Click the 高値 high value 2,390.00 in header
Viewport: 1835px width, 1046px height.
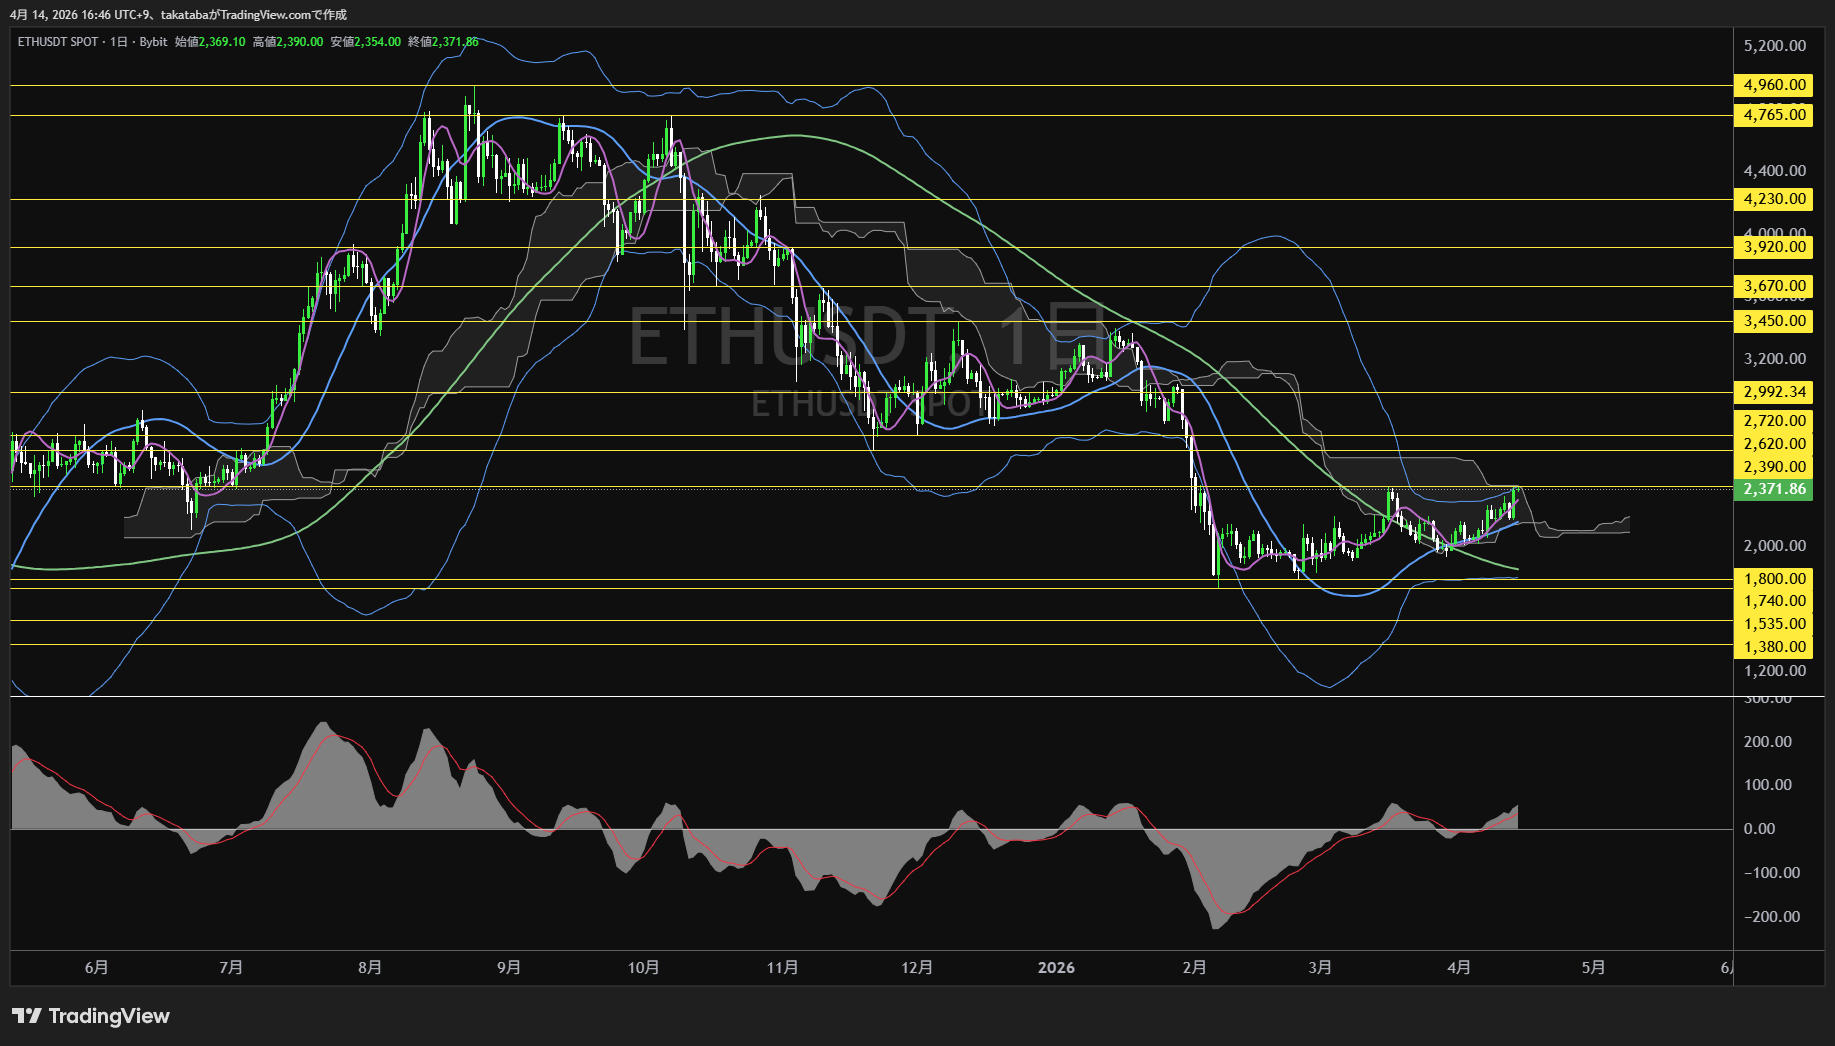pyautogui.click(x=299, y=42)
